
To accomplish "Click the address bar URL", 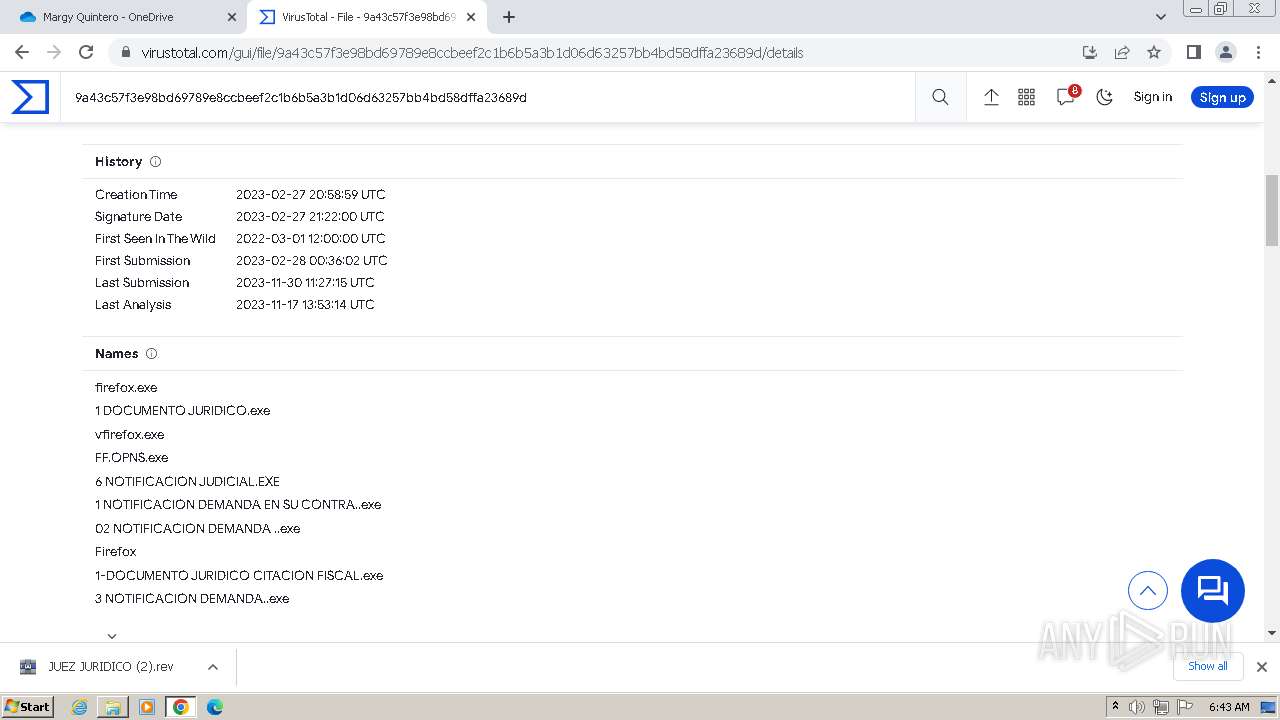I will click(472, 53).
